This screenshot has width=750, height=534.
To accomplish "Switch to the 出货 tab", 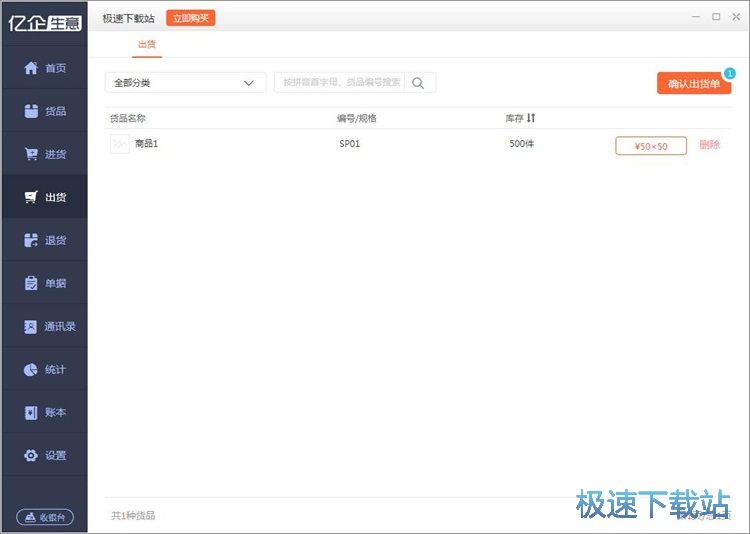I will (x=147, y=44).
